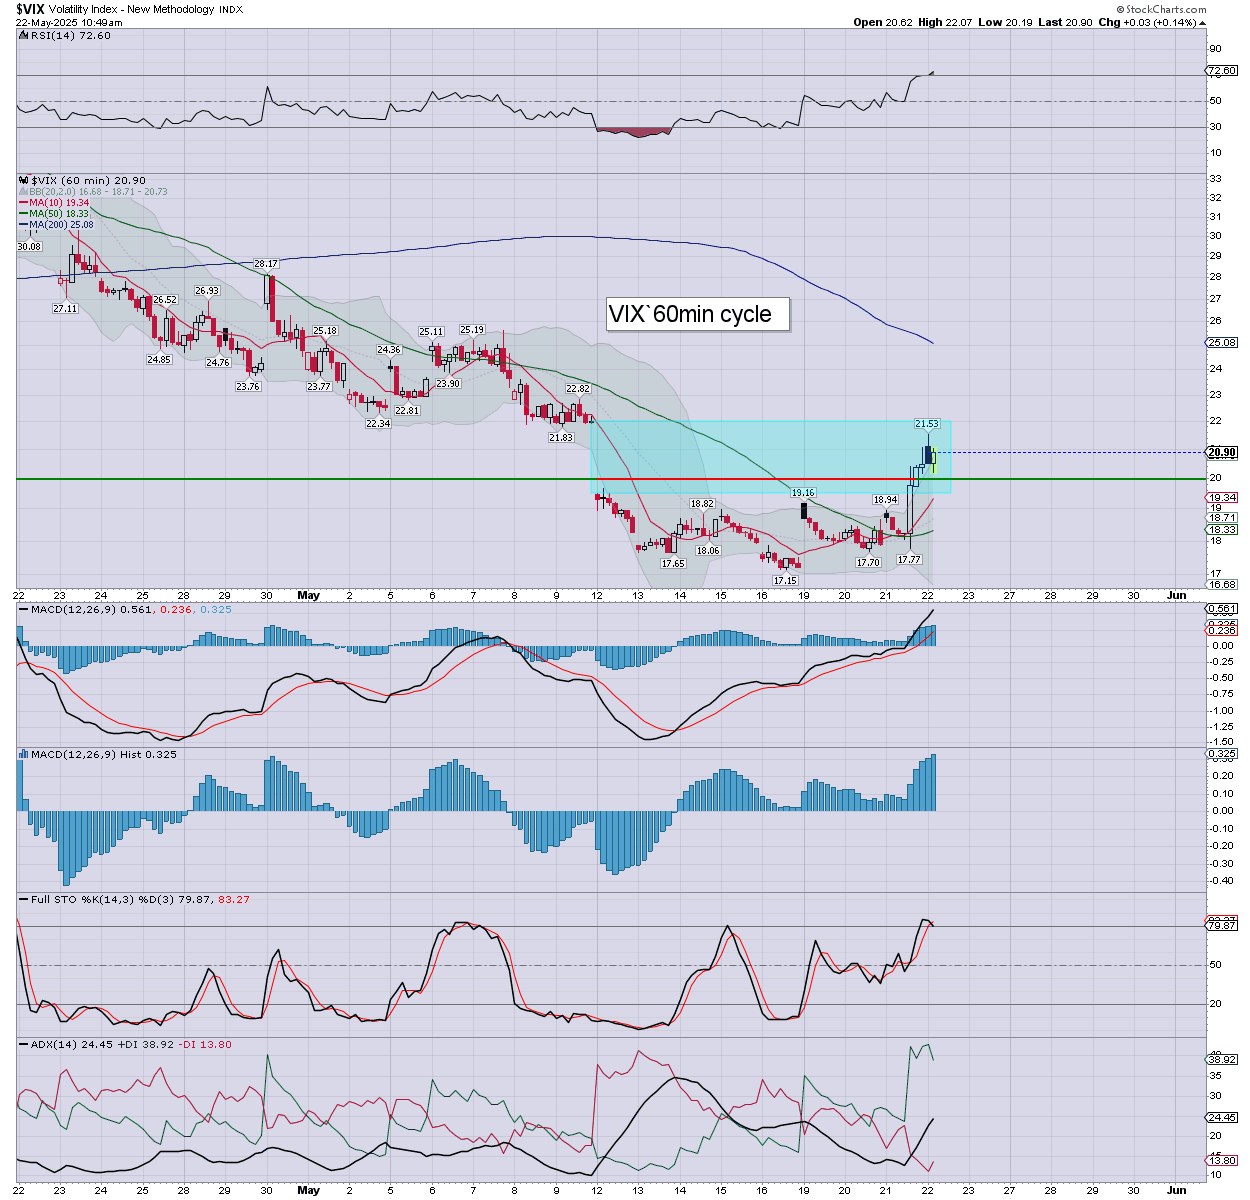Screen dimensions: 1250x1200
Task: Click the 25.08 MA(200) axis value tag
Action: [x=1222, y=342]
